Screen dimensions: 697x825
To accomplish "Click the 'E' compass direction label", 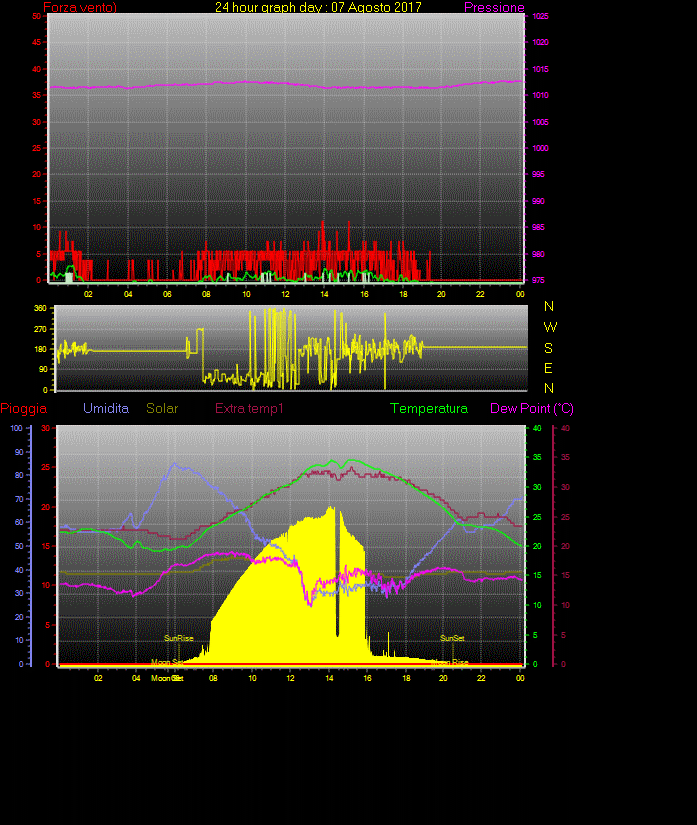I will [x=548, y=368].
